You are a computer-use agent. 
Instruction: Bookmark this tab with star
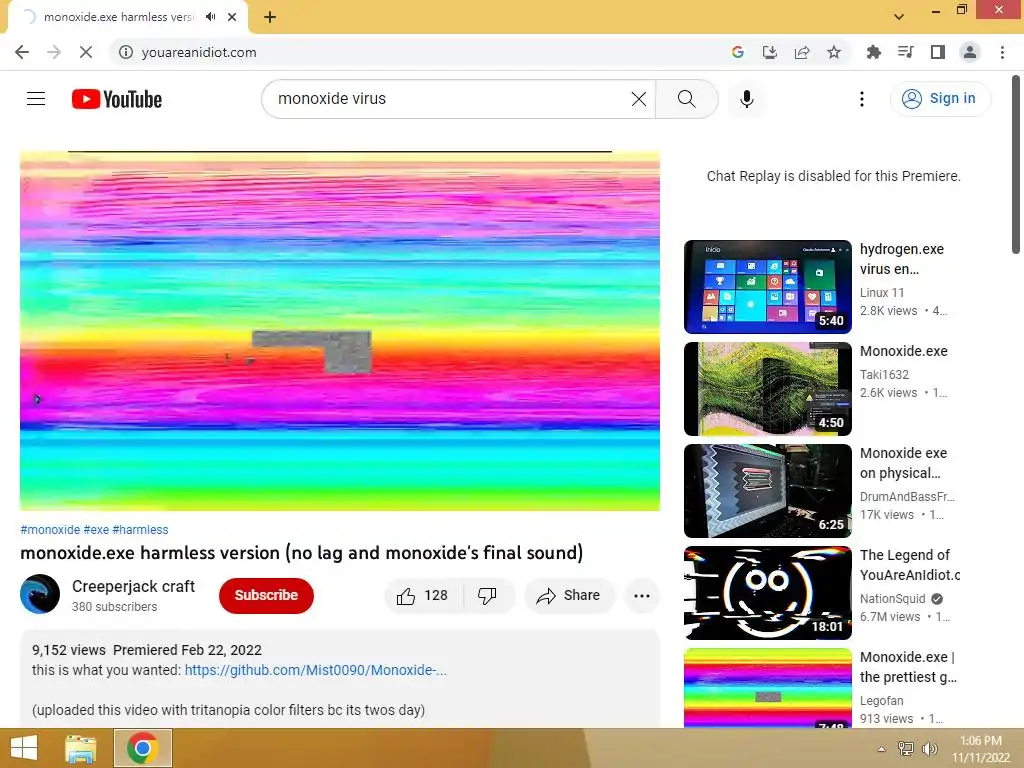tap(834, 52)
